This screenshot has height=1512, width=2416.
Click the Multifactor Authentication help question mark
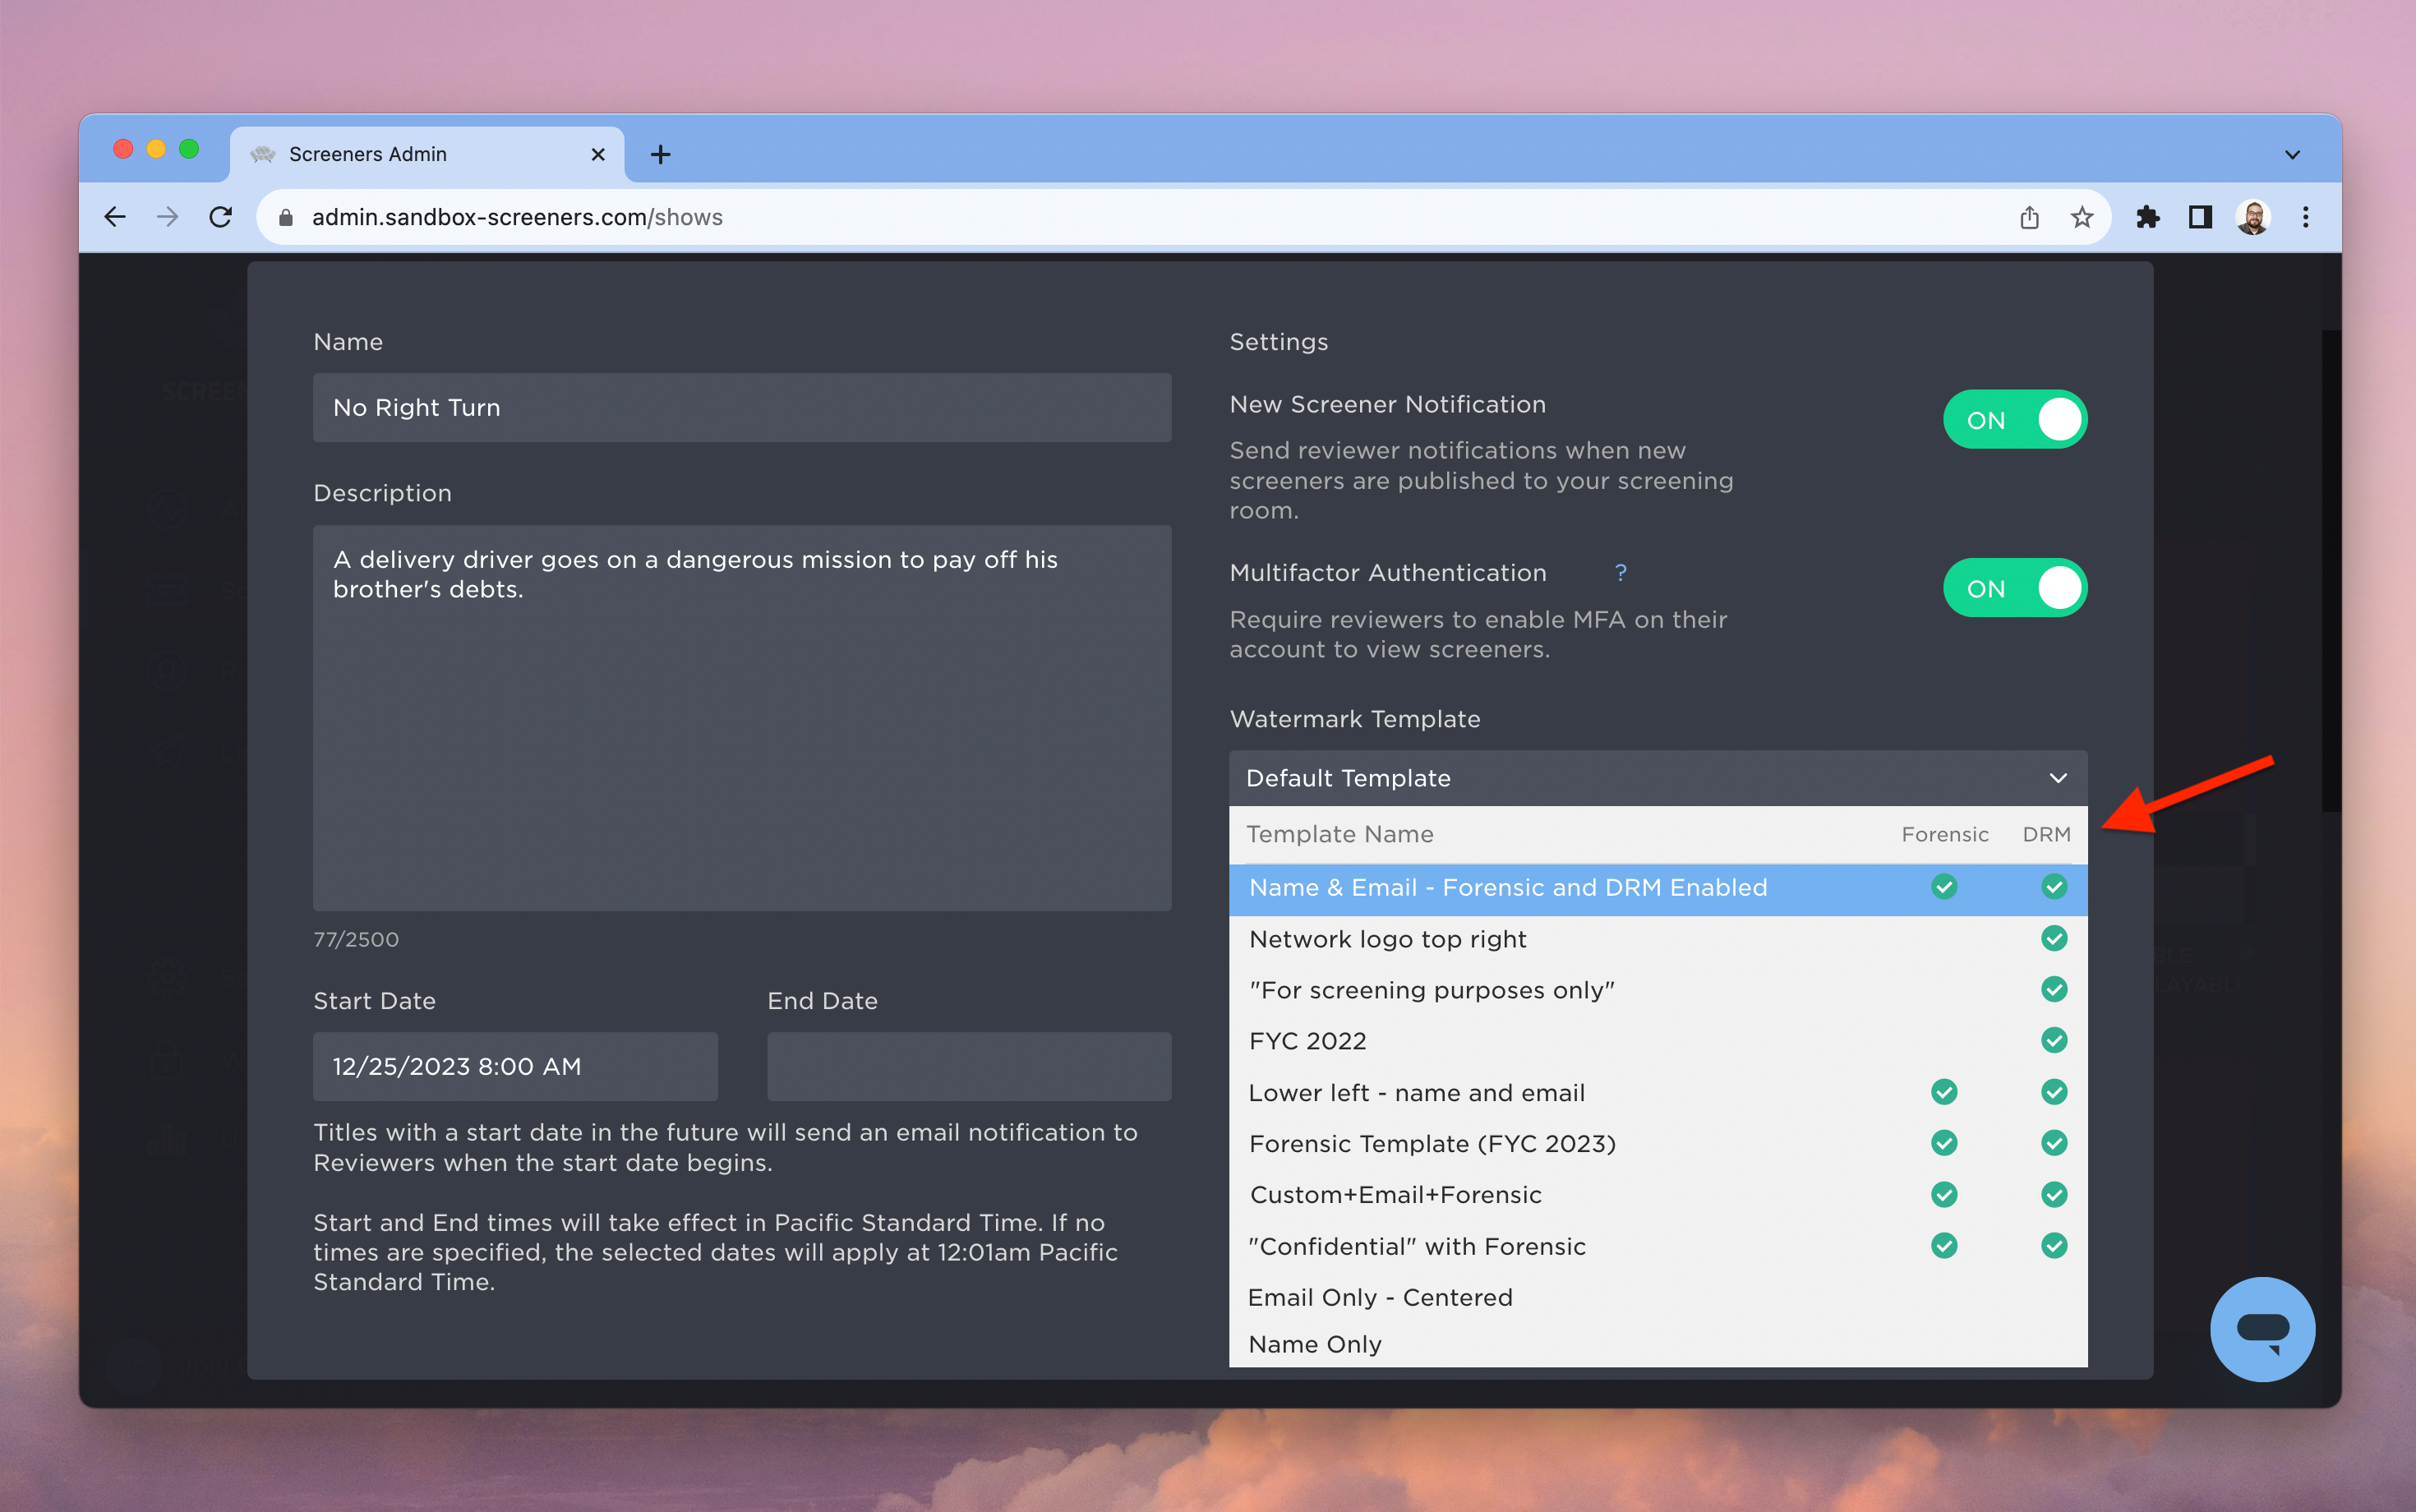point(1620,572)
